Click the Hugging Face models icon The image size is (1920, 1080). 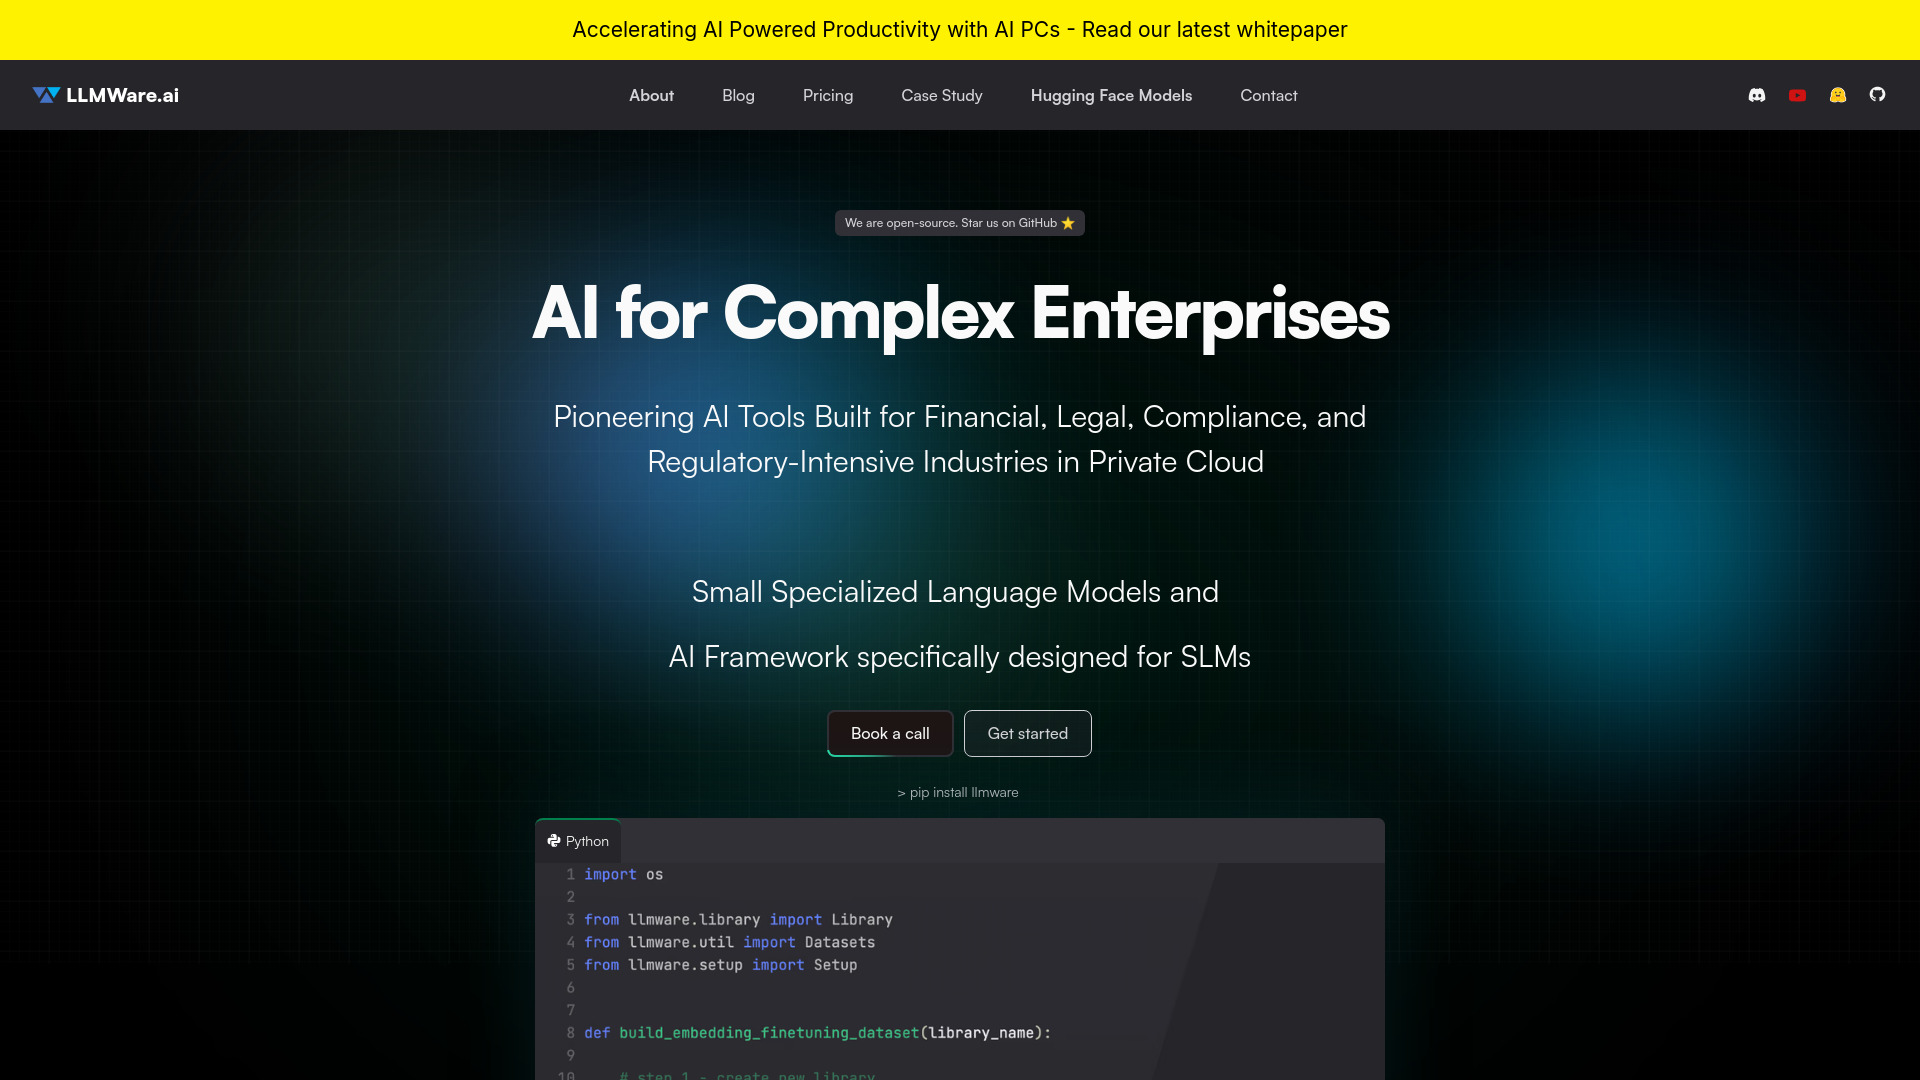click(x=1838, y=95)
